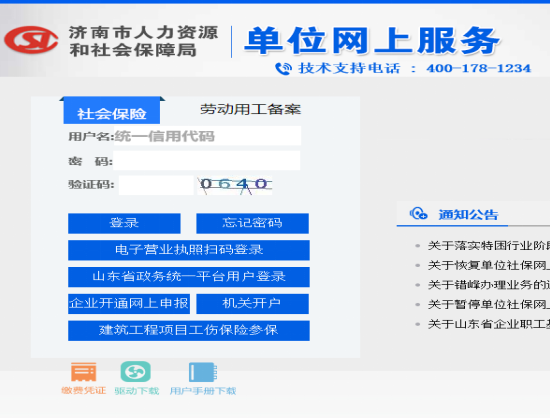The height and width of the screenshot is (419, 550).
Task: Open the 用户手册下载 manual download icon
Action: pos(203,372)
